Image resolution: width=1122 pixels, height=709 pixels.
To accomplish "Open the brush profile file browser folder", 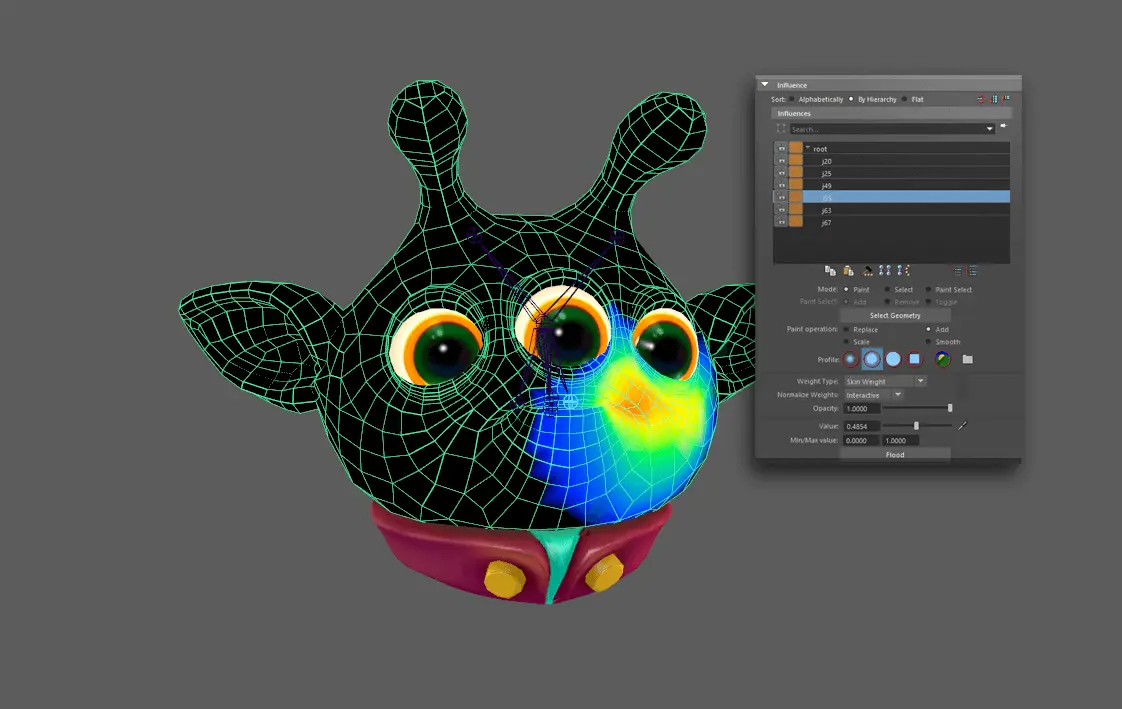I will pyautogui.click(x=967, y=359).
